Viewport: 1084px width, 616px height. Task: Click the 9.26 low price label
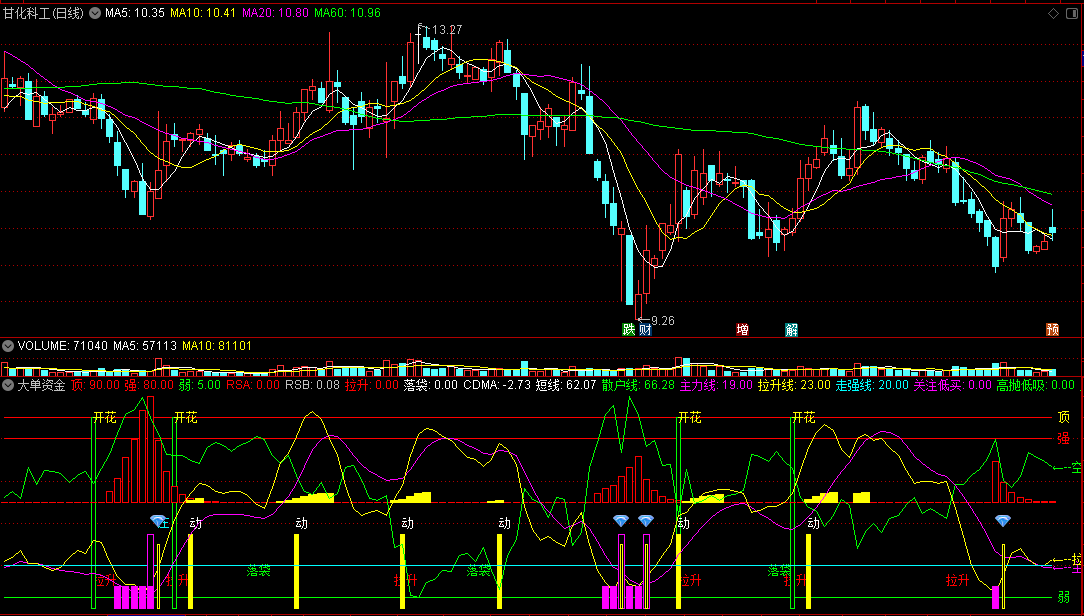click(662, 321)
